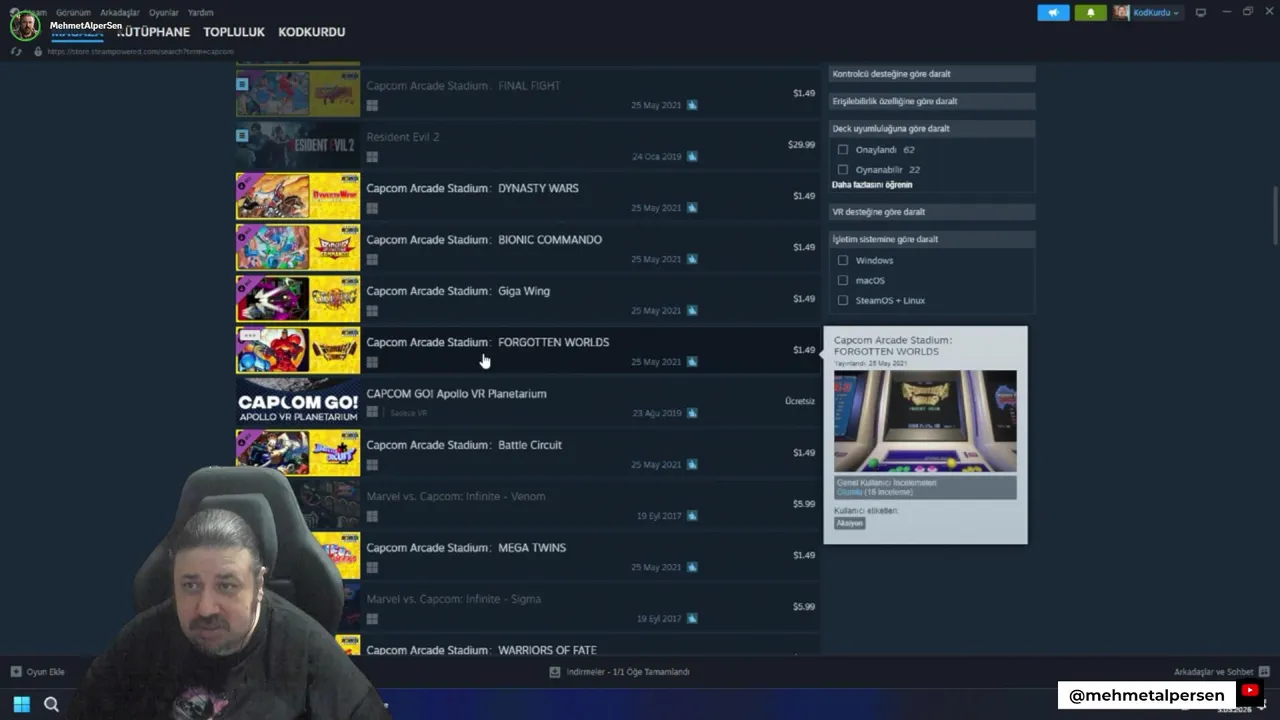Click the Windows platform icon under Resident Evil 2
The image size is (1280, 720).
372,157
